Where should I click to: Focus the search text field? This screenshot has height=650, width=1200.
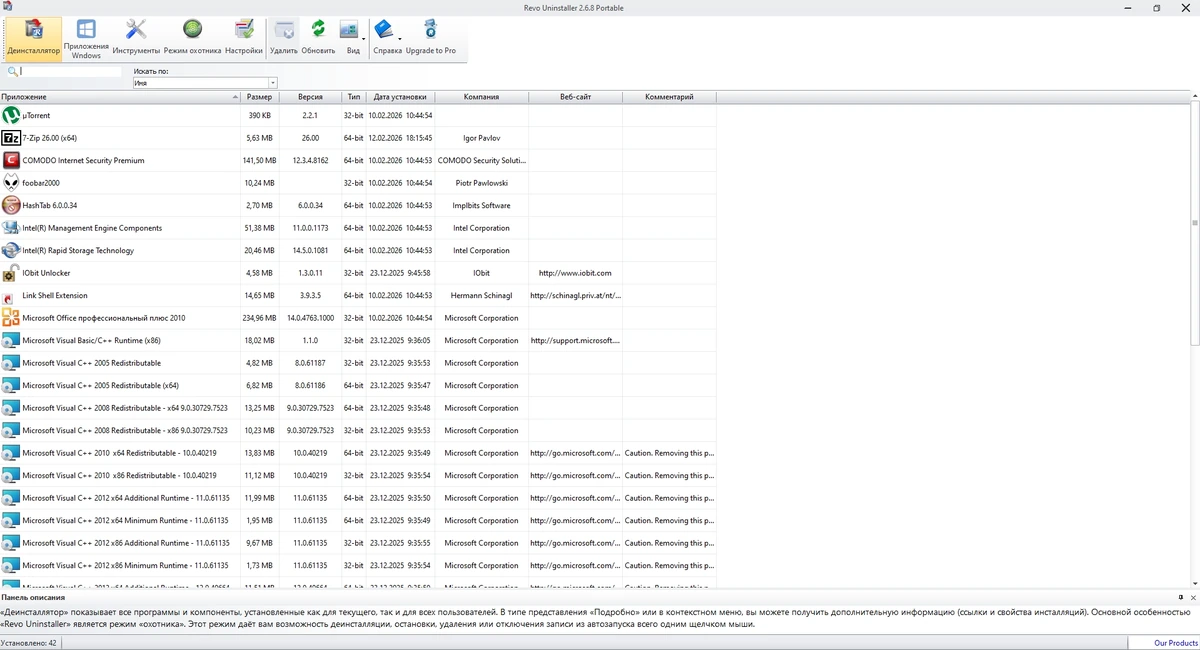tap(70, 72)
